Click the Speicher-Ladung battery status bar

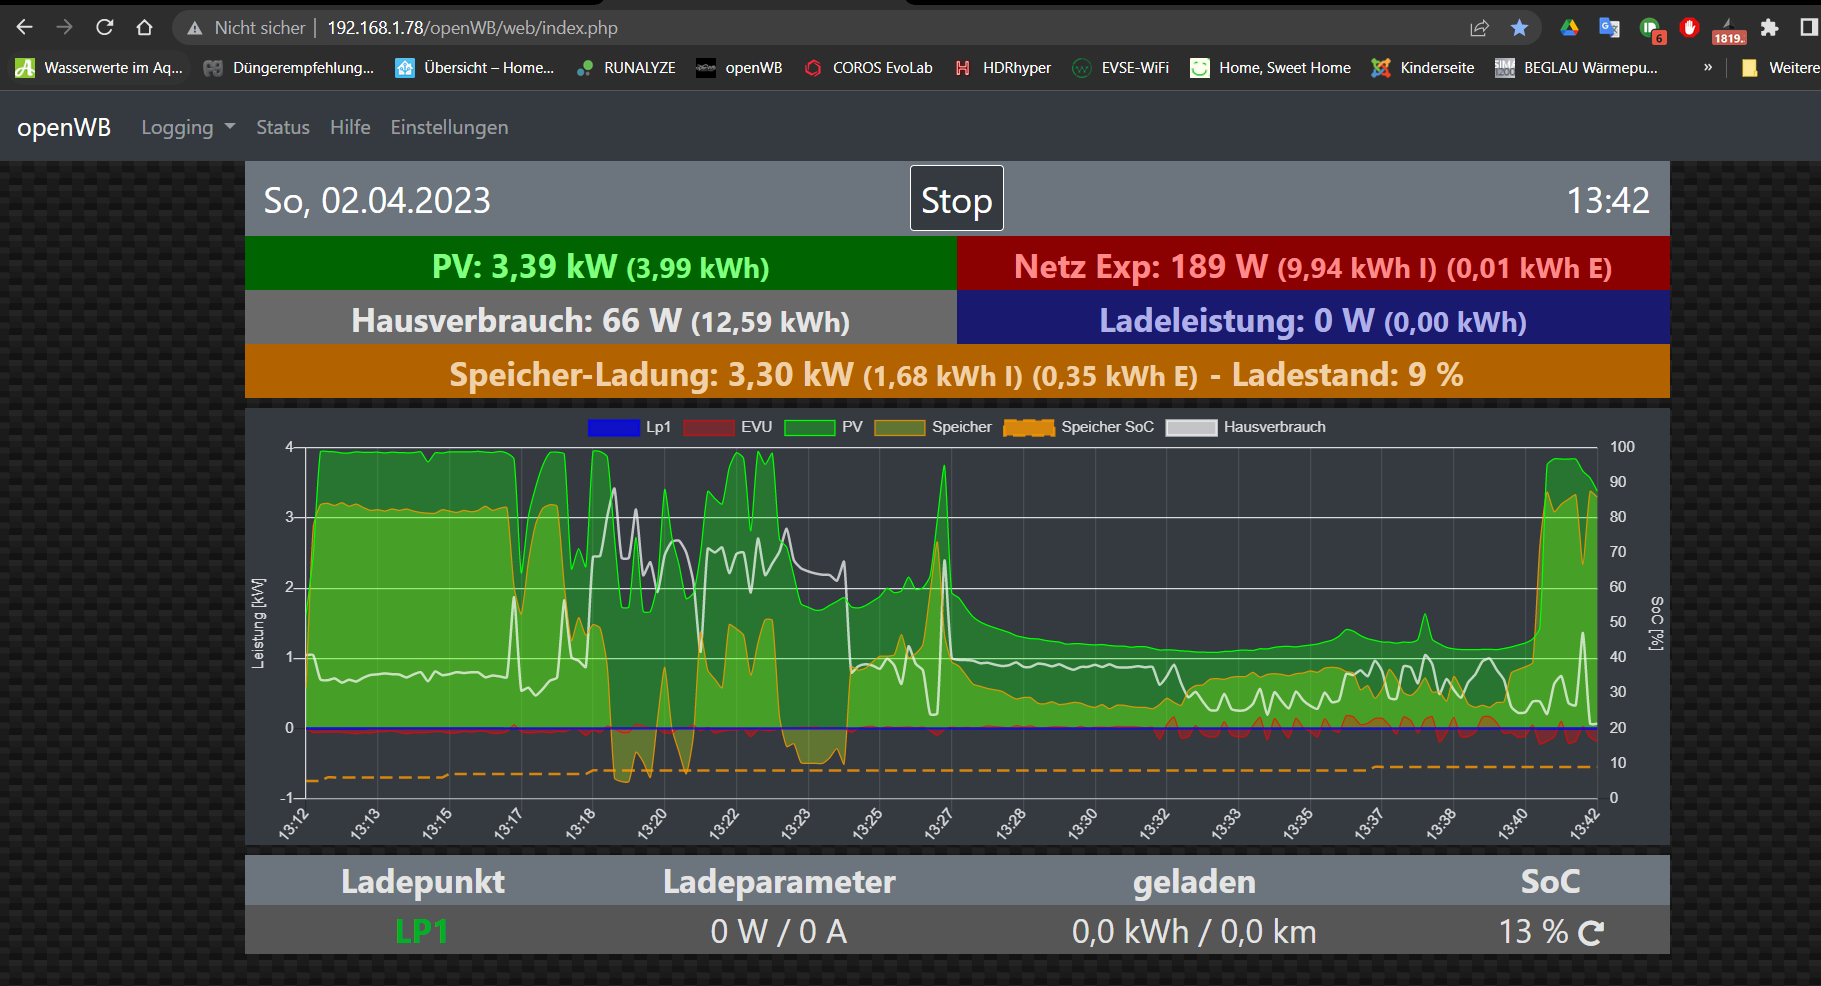tap(957, 372)
